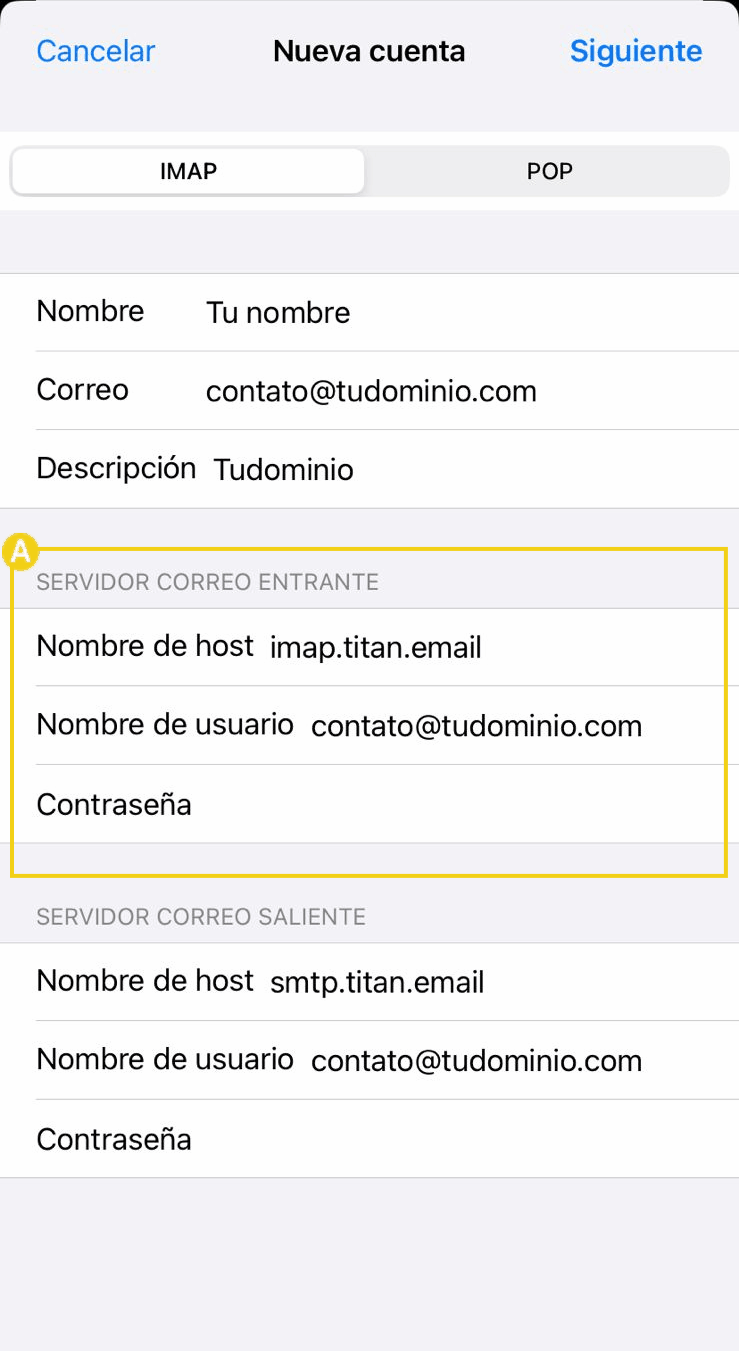The height and width of the screenshot is (1351, 739).
Task: Select the IMAP segment
Action: point(188,171)
